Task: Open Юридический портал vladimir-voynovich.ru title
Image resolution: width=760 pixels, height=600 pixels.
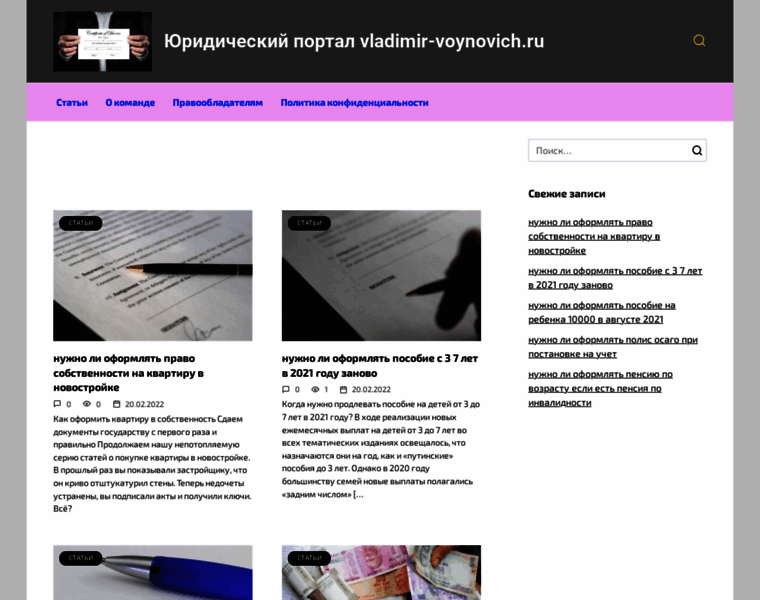Action: click(354, 41)
